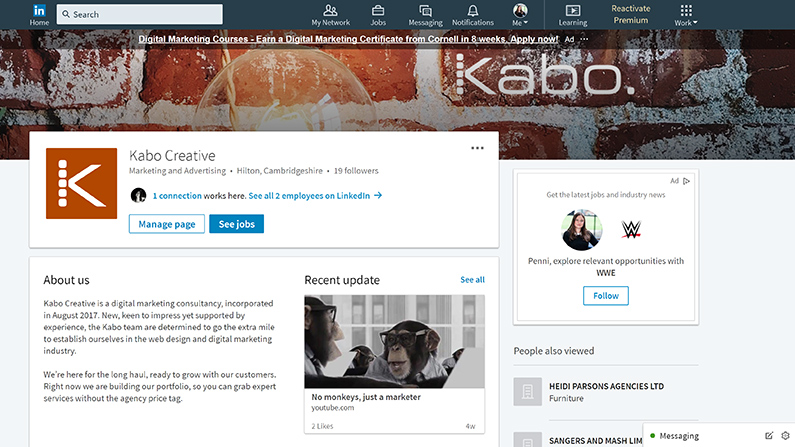Viewport: 795px width, 447px height.
Task: Open Messaging icon in top bar
Action: point(425,11)
